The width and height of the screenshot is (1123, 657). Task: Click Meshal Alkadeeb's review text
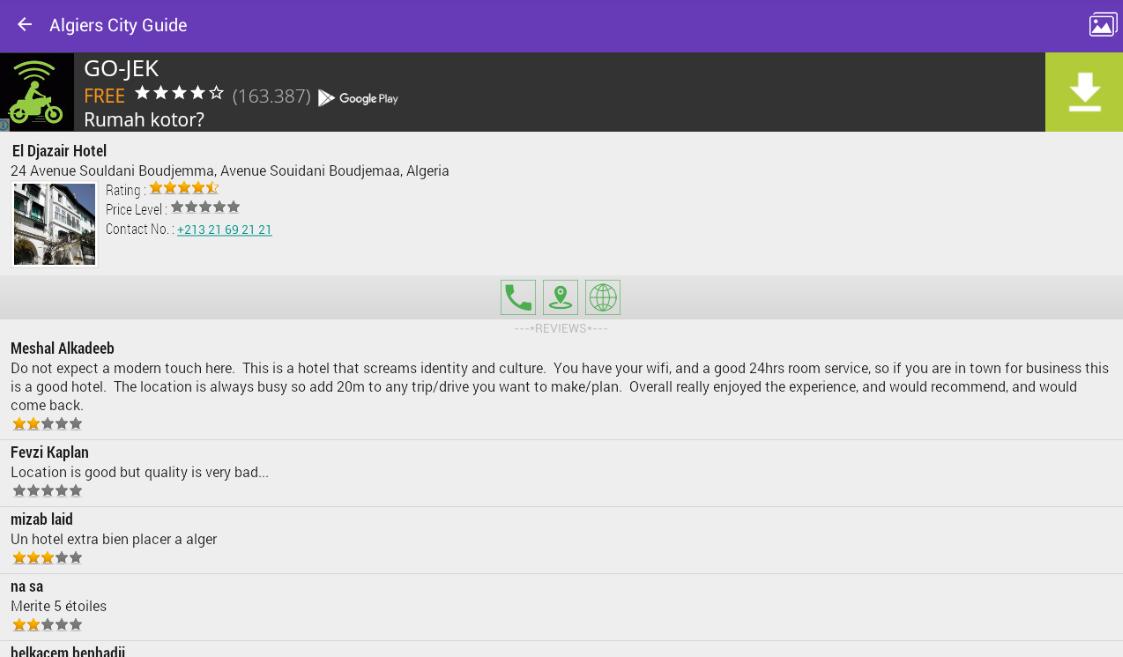pyautogui.click(x=559, y=386)
